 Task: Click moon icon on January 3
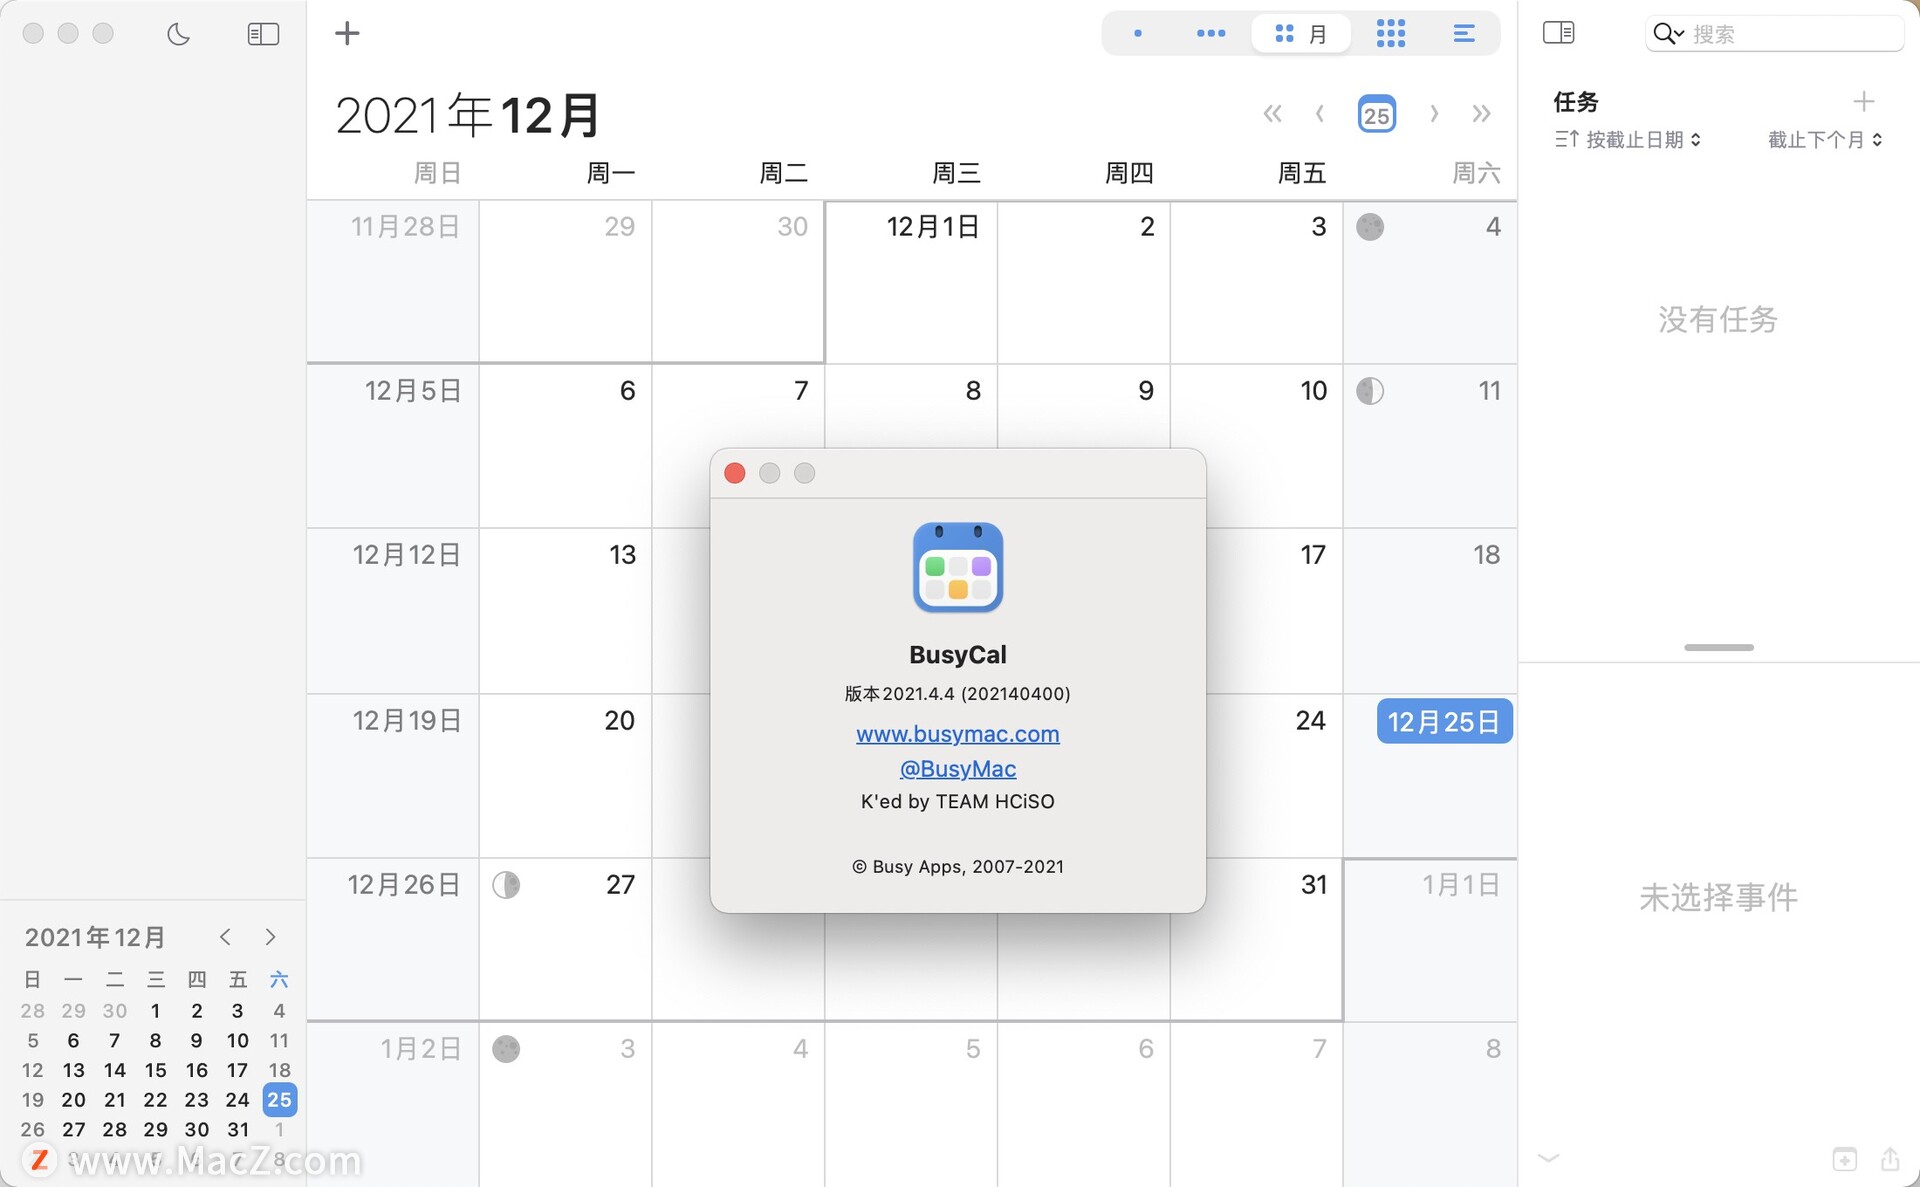(x=506, y=1049)
